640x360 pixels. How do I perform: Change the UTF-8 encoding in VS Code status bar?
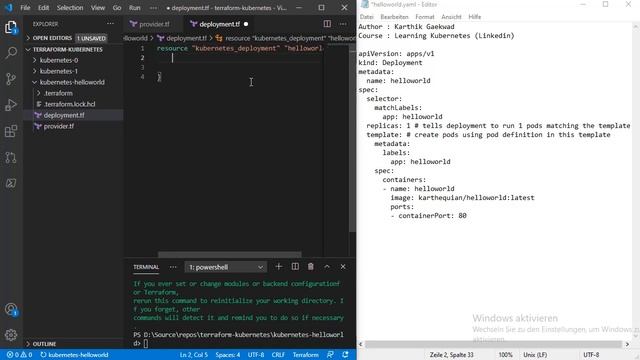click(256, 355)
